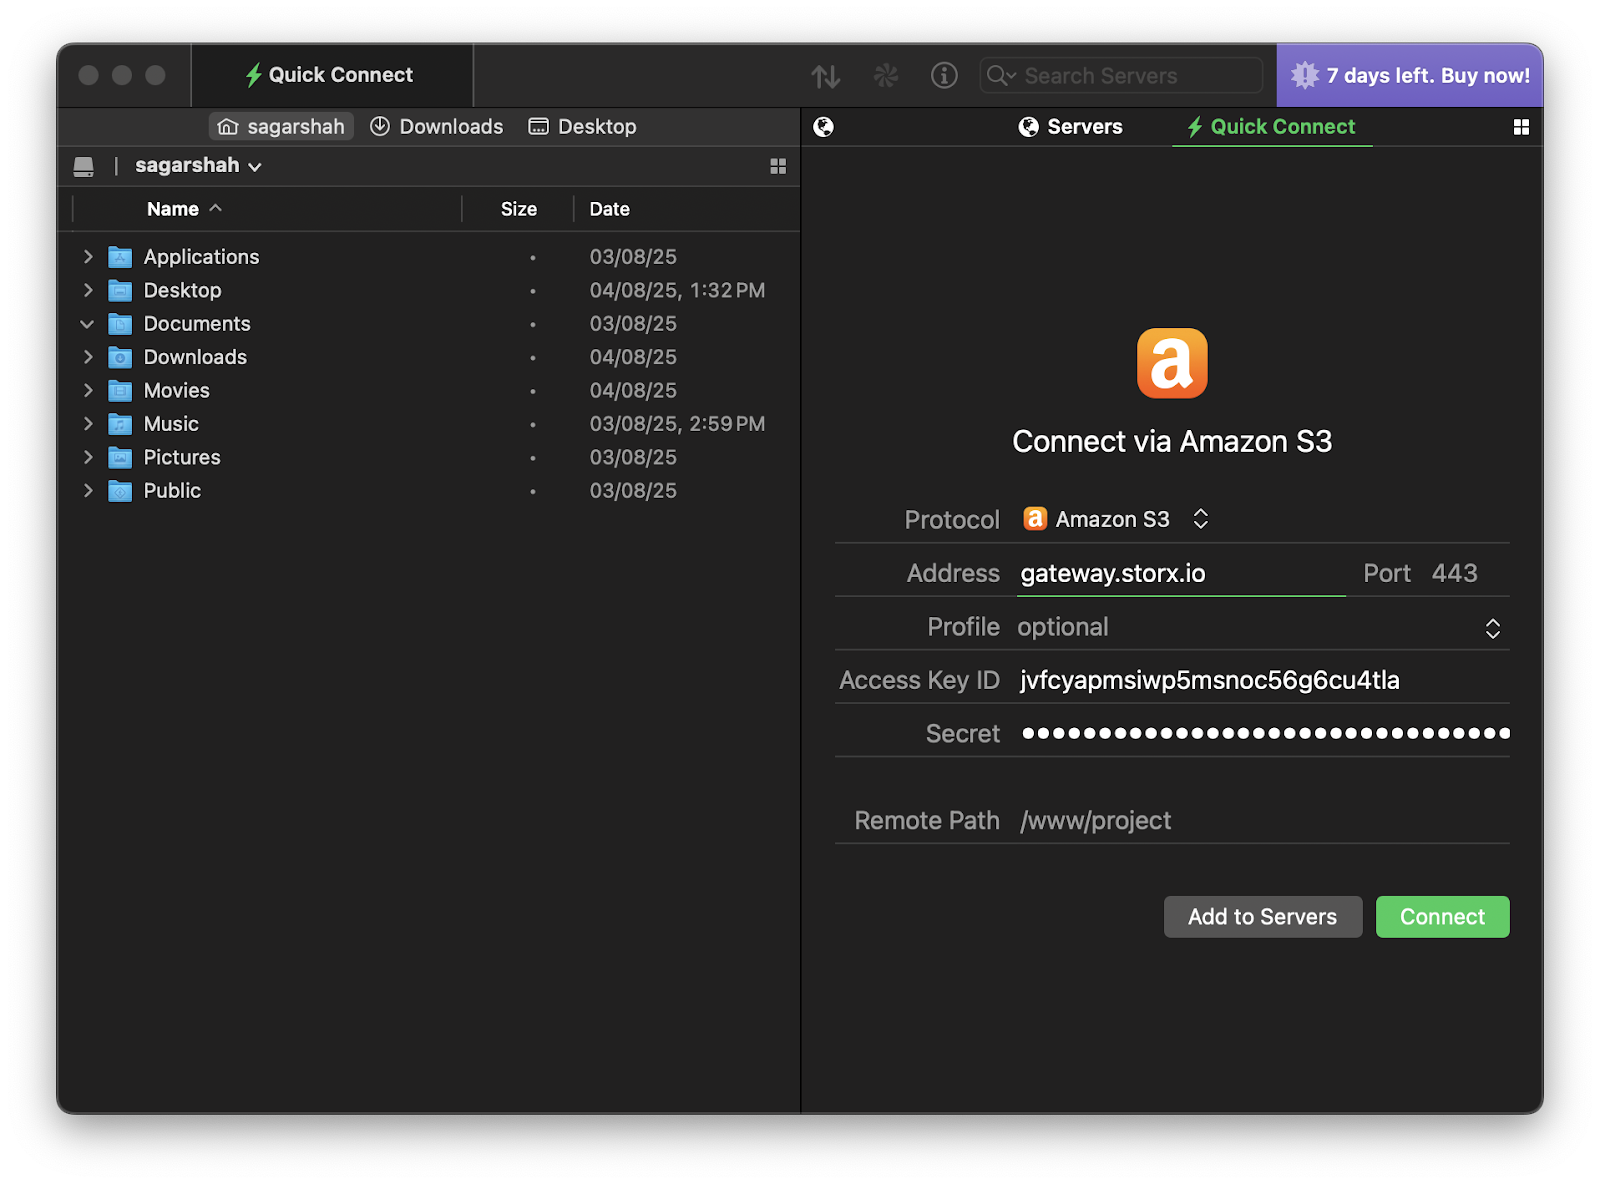Select the Movies row name
Image resolution: width=1600 pixels, height=1184 pixels.
[x=176, y=391]
